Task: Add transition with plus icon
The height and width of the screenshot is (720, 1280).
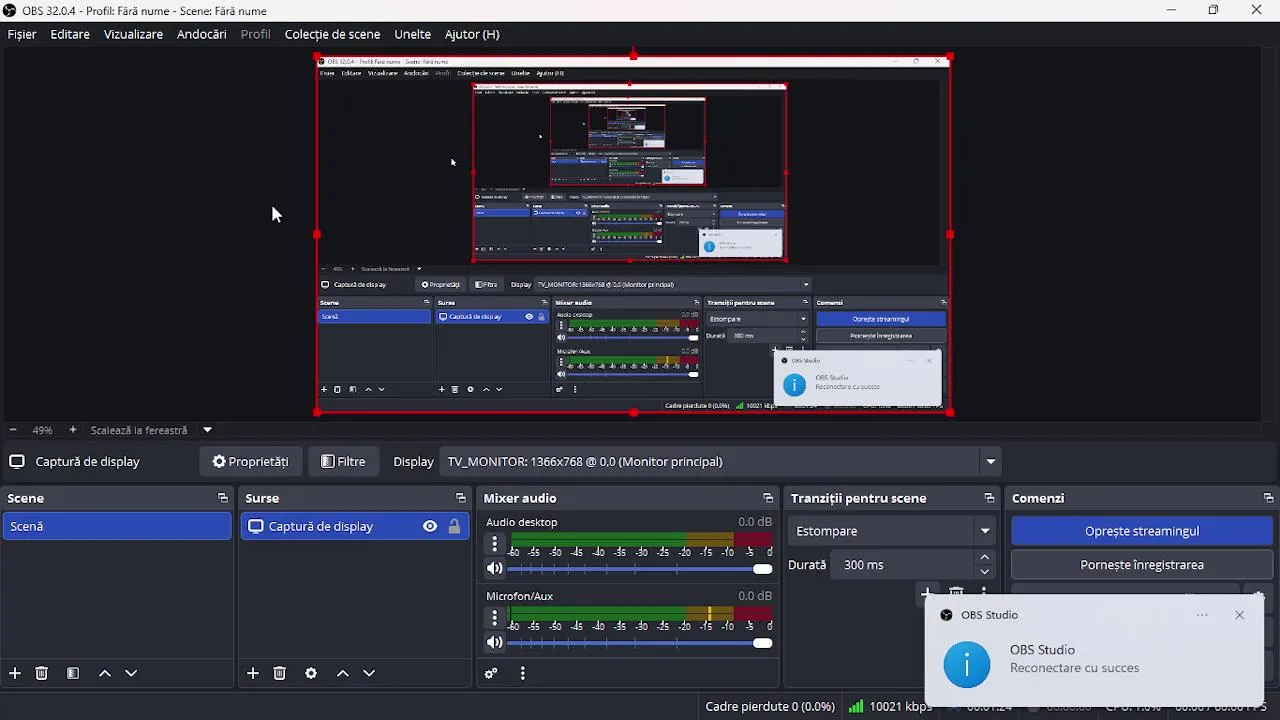Action: point(927,594)
